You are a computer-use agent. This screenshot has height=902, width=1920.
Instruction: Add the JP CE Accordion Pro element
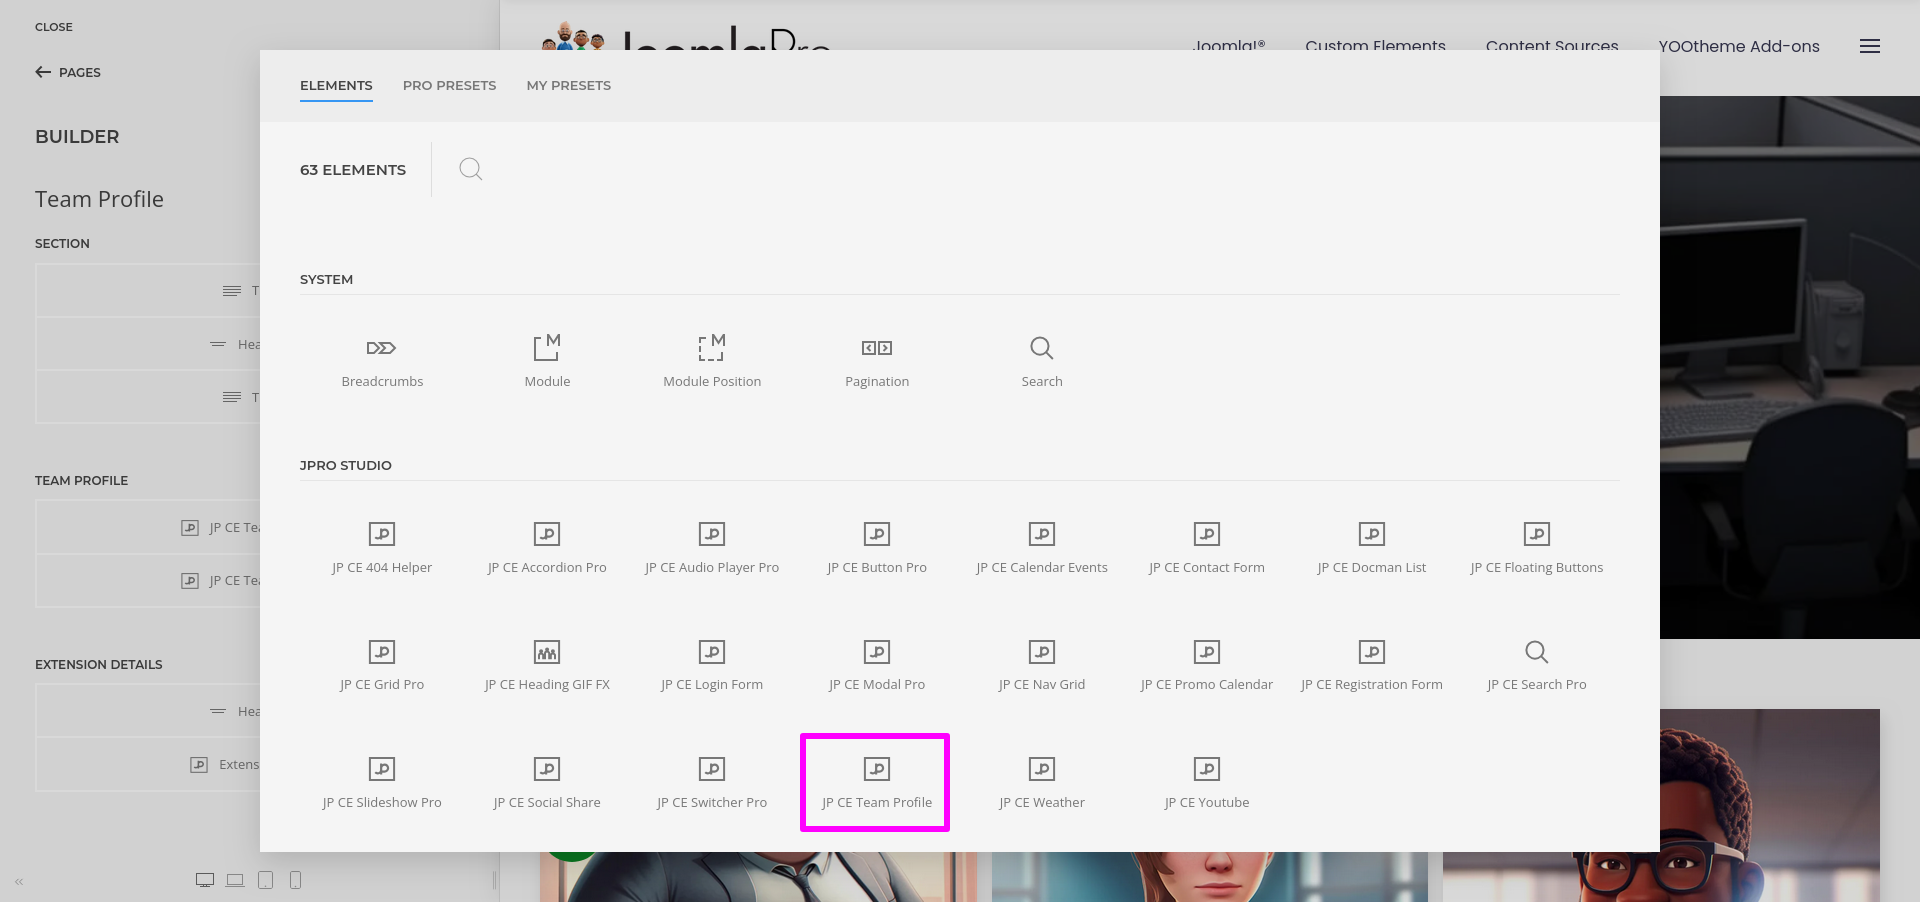click(x=546, y=548)
